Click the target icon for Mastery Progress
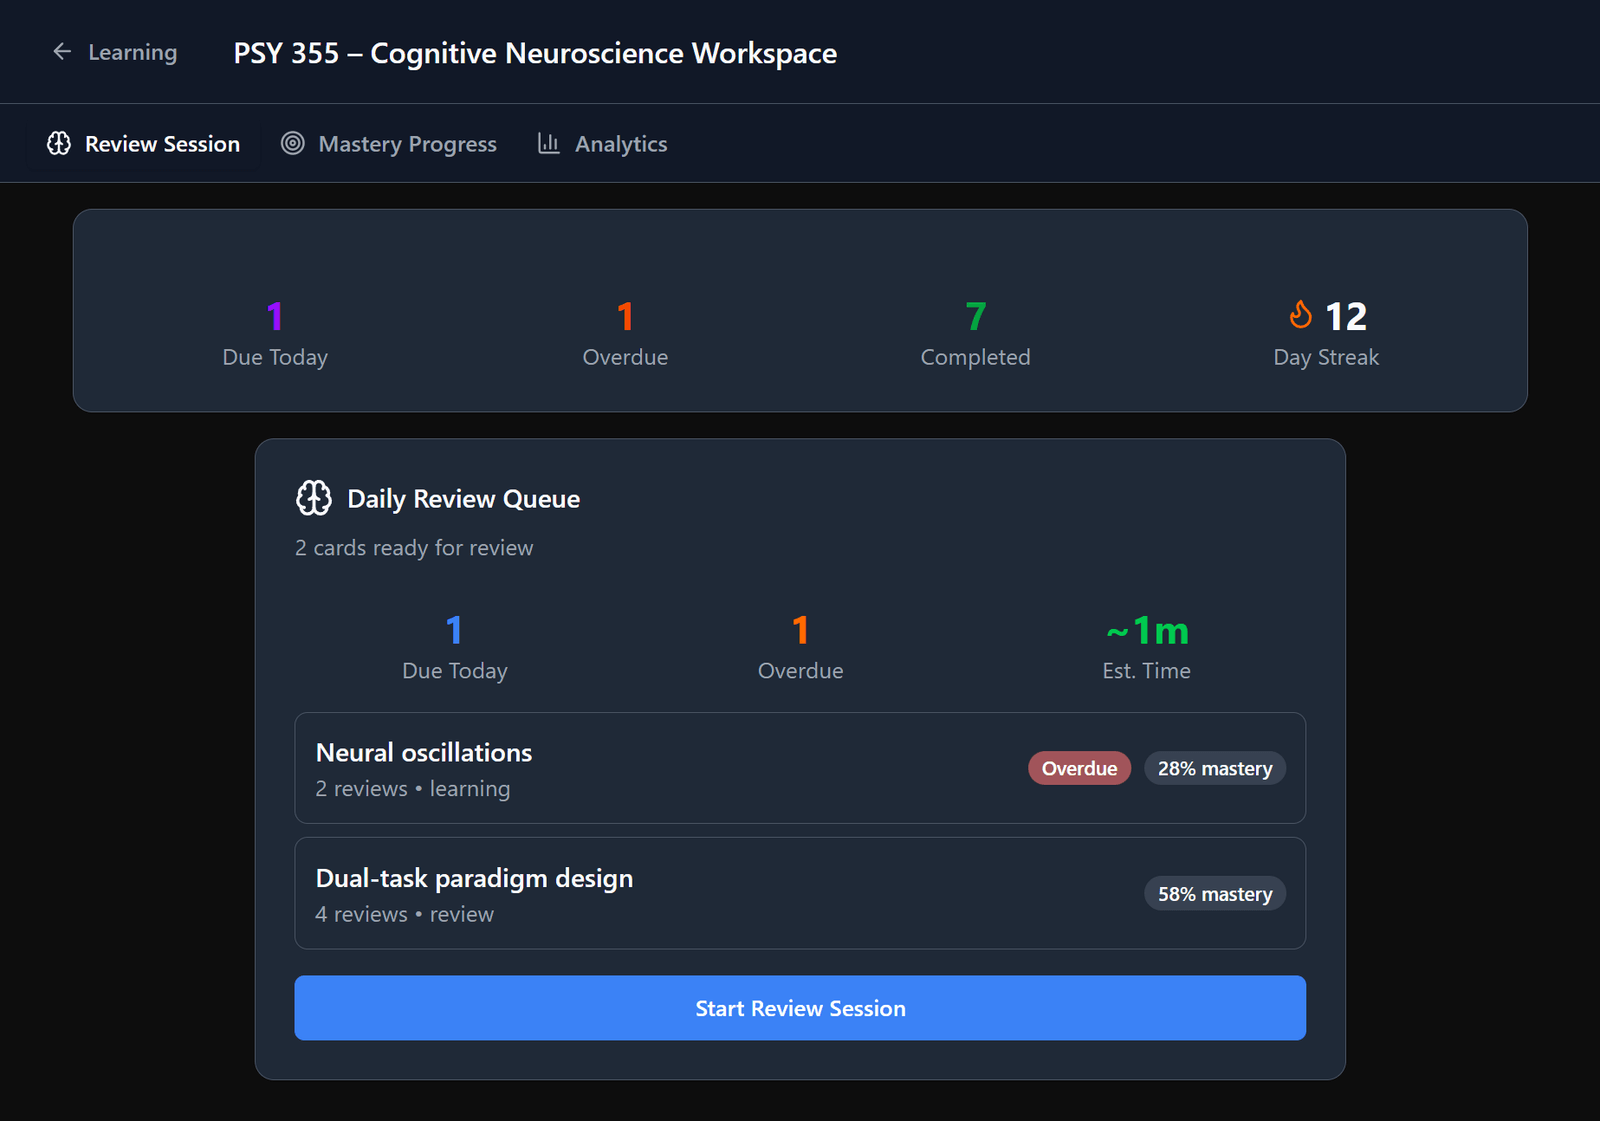Screen dimensions: 1600x1121 [x=292, y=143]
